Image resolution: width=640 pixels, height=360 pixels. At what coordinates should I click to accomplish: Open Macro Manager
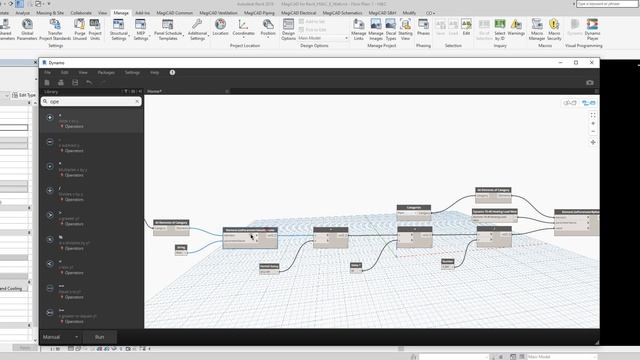point(537,29)
